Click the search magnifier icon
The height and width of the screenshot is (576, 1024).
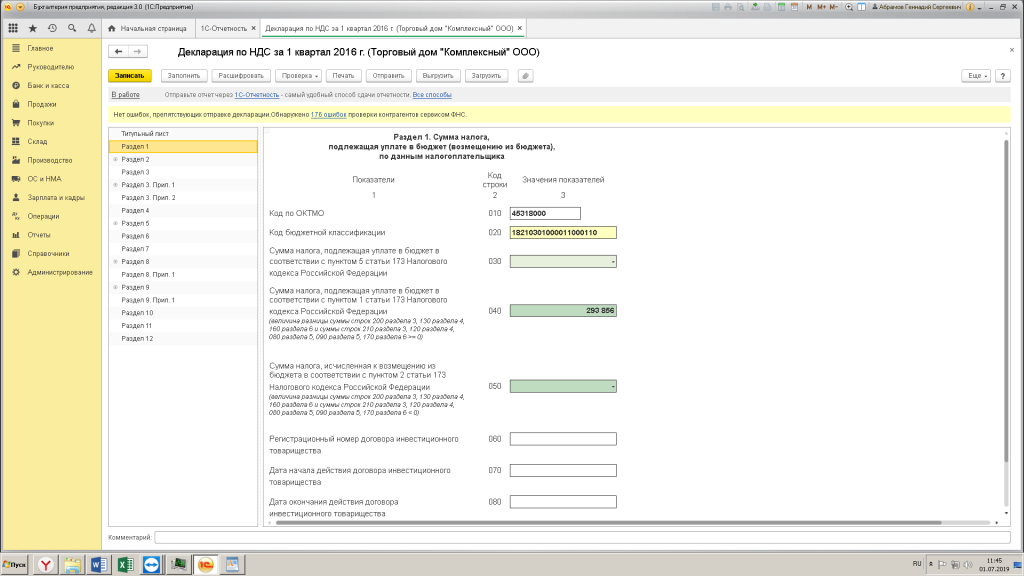click(x=72, y=28)
